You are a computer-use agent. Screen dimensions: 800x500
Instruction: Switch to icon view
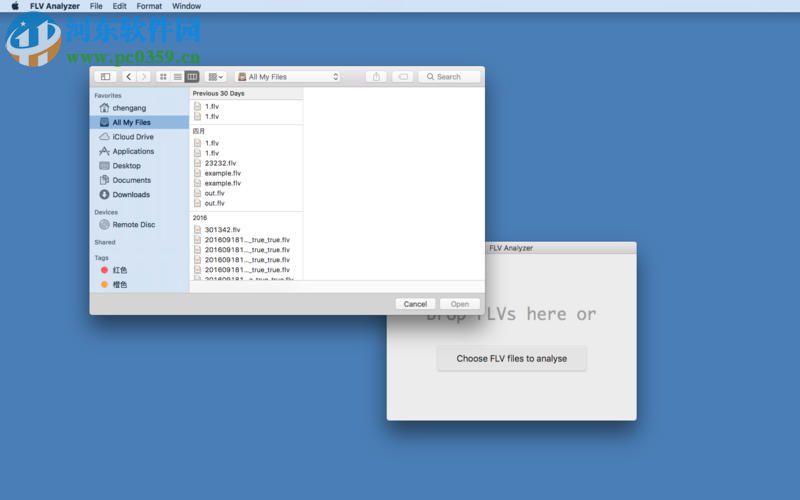coord(163,77)
